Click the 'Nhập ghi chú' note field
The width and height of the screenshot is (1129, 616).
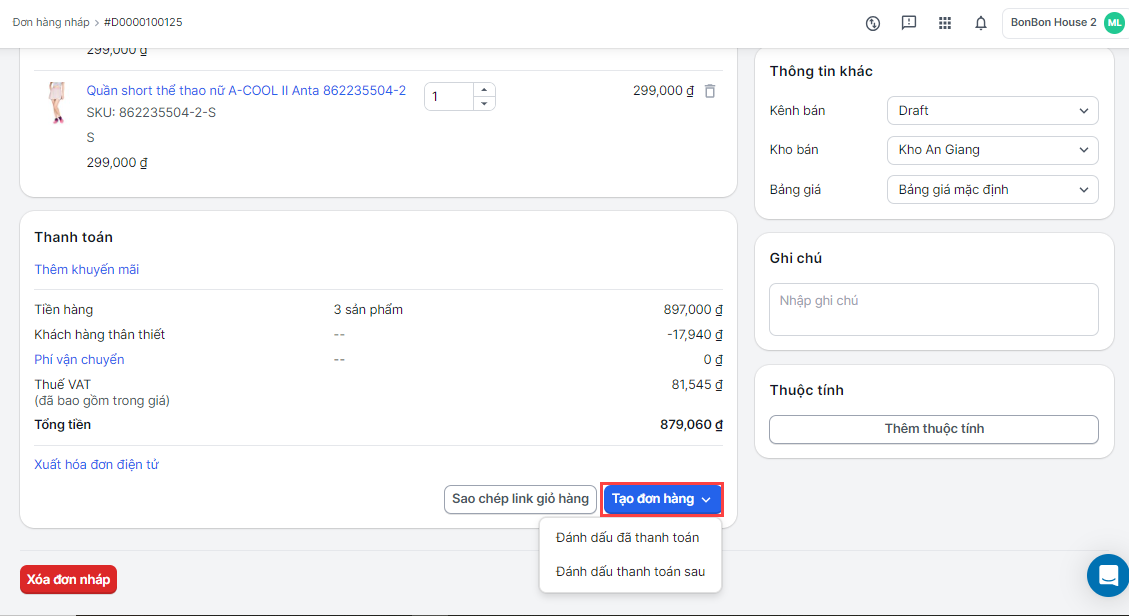[x=933, y=309]
